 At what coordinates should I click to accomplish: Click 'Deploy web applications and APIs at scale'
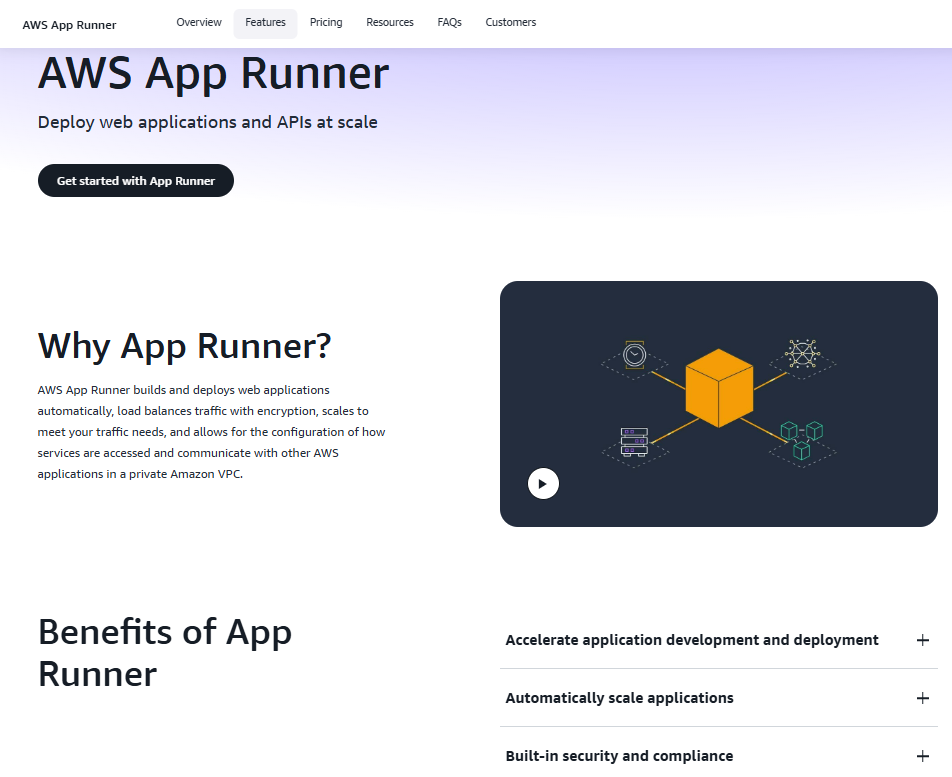point(208,122)
